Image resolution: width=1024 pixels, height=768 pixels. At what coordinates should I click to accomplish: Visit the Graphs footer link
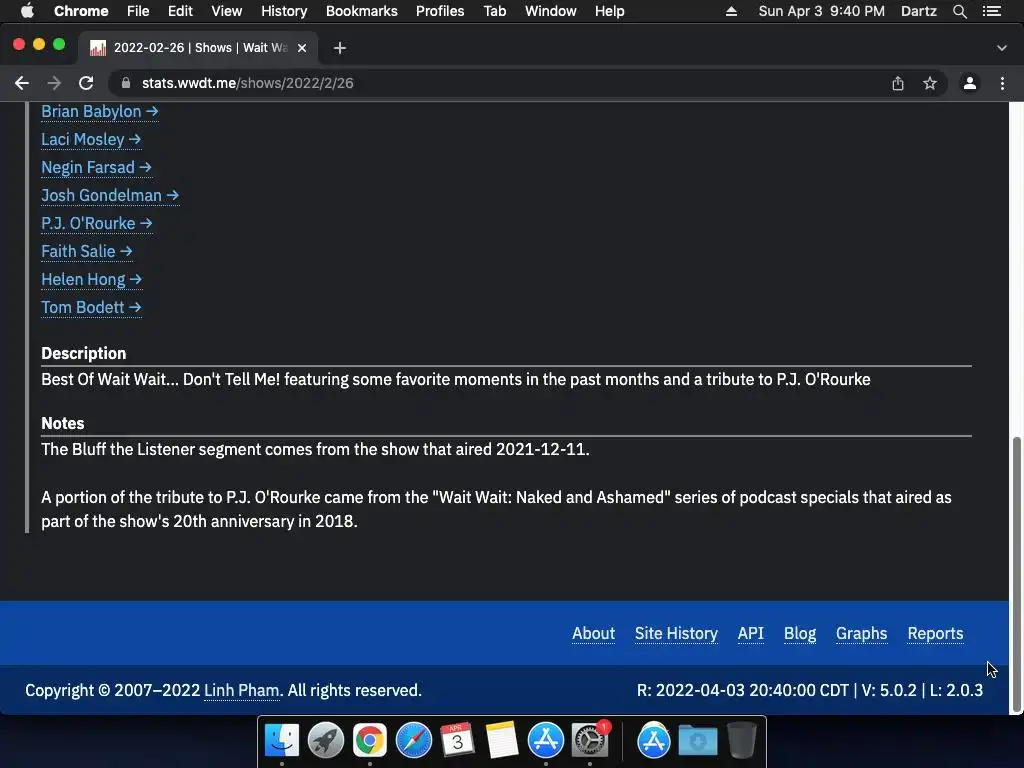861,633
